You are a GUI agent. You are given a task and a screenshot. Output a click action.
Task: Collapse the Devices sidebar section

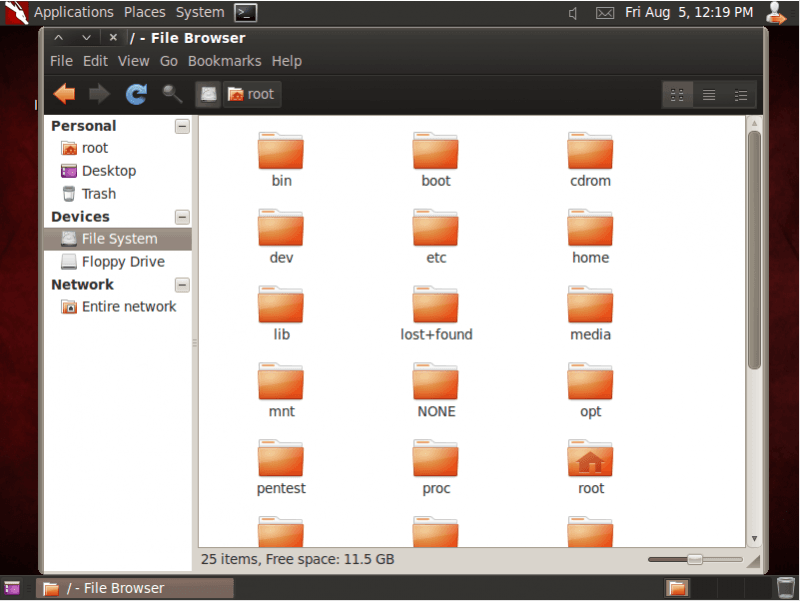[x=182, y=217]
